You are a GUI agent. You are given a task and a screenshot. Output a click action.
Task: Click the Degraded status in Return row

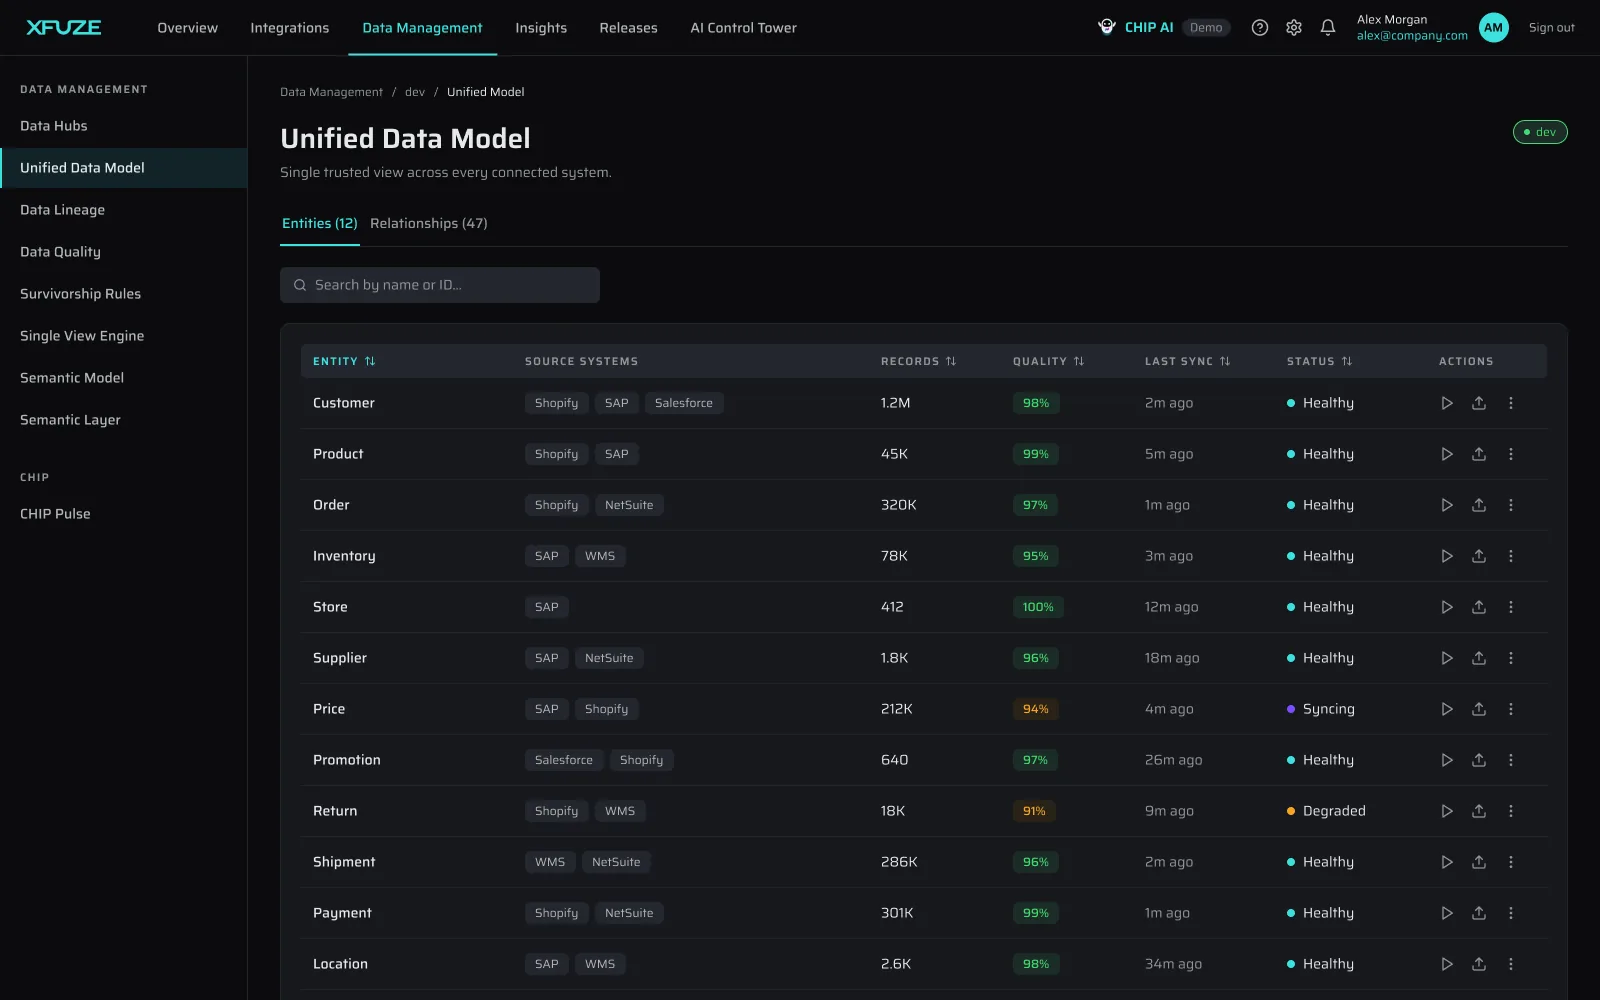(1326, 811)
